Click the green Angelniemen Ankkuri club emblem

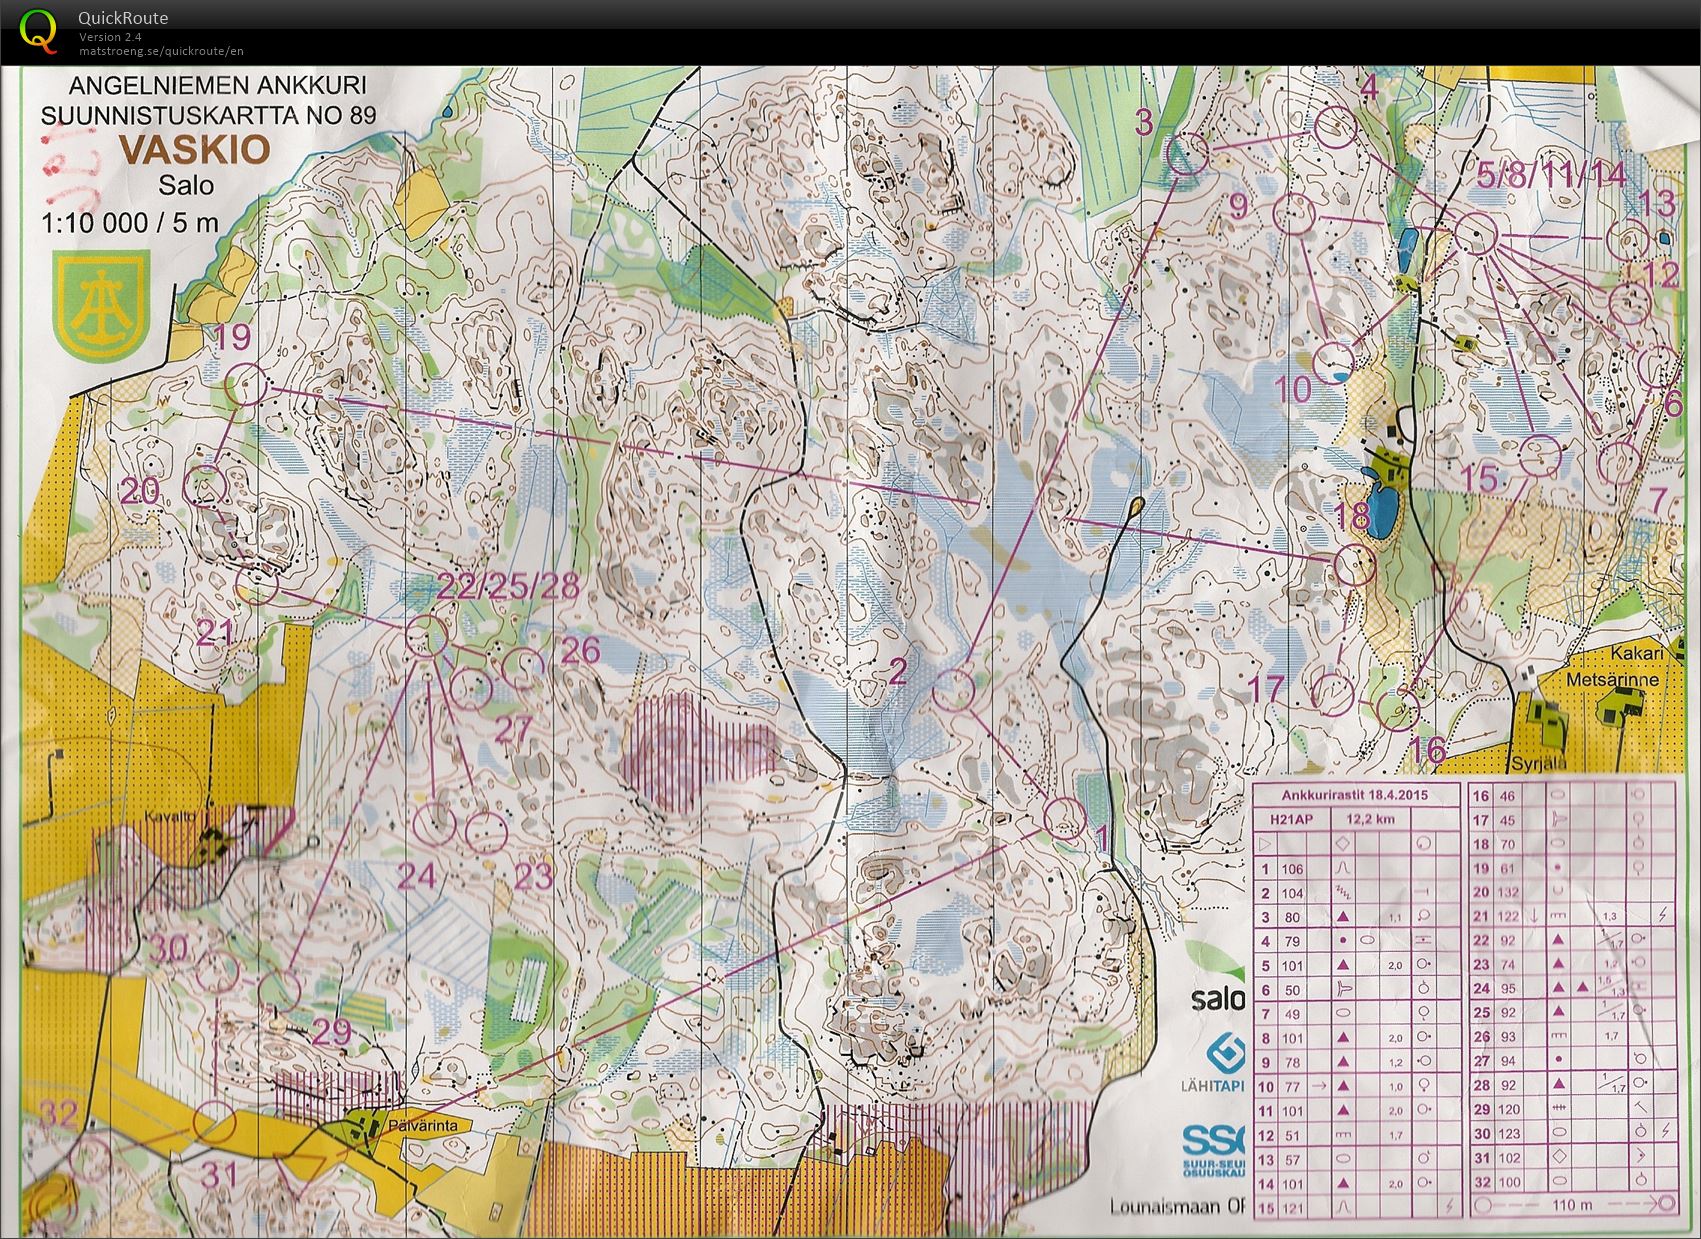[102, 296]
